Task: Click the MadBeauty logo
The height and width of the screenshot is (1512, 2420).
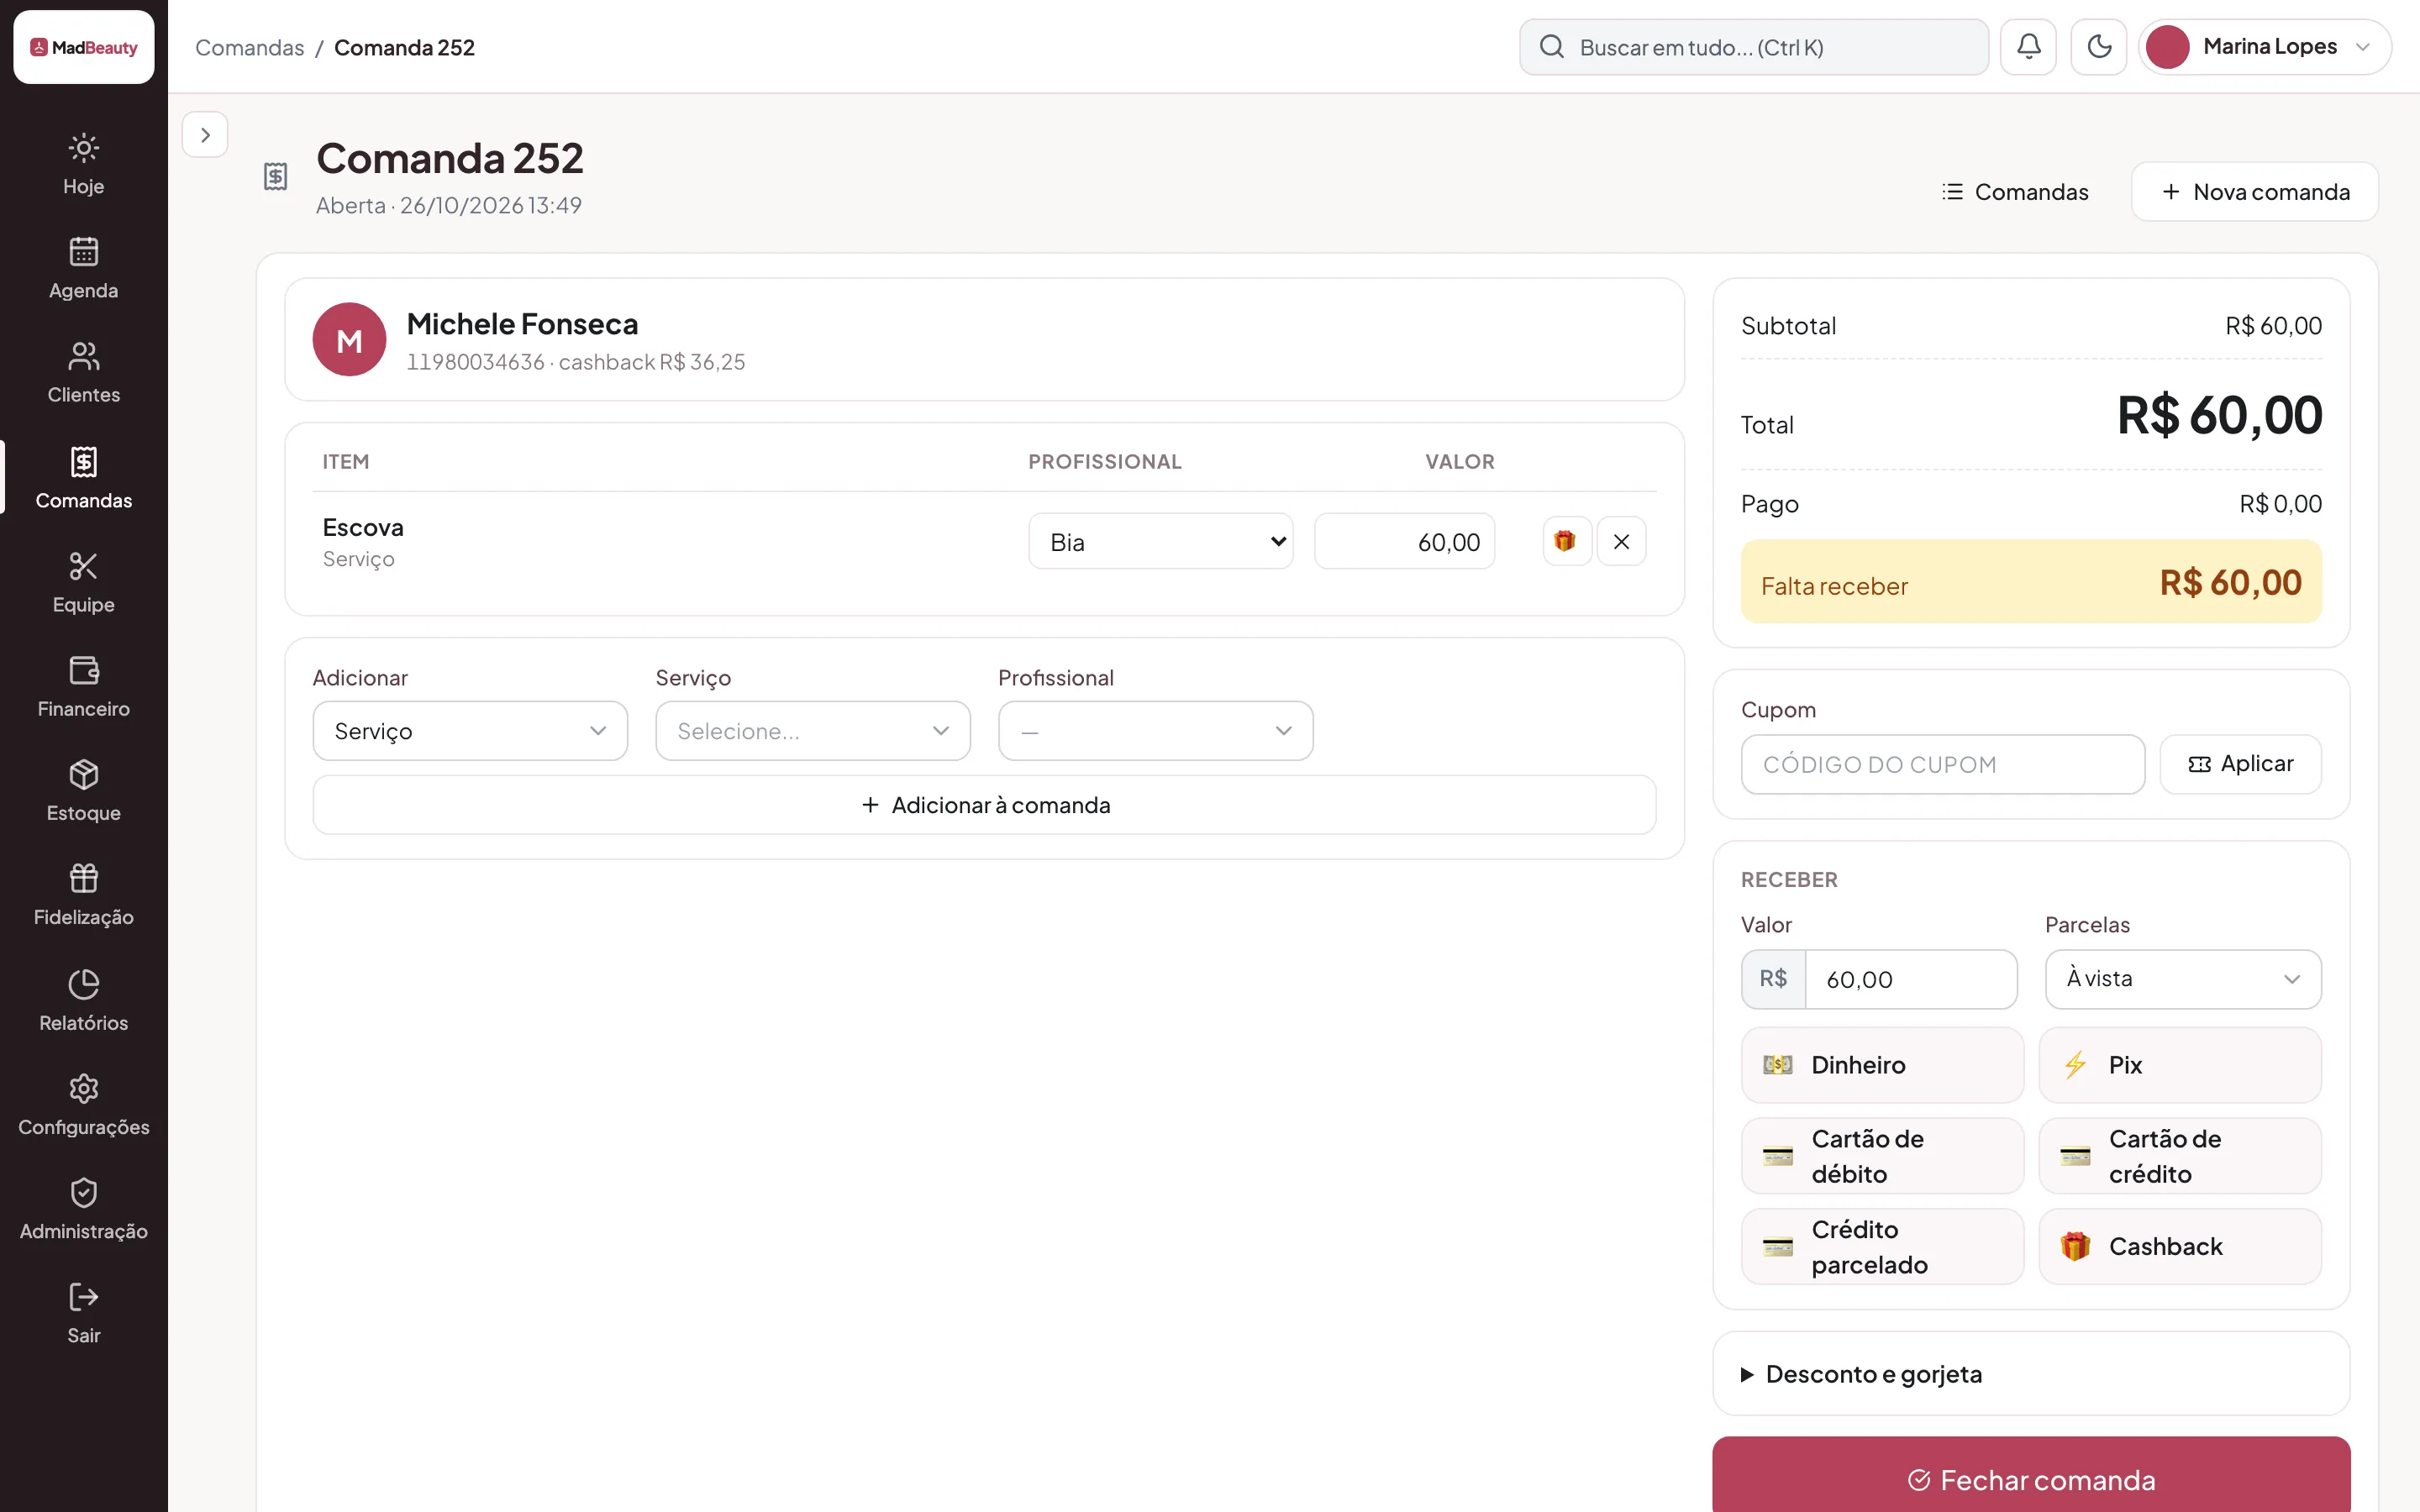Action: click(x=84, y=47)
